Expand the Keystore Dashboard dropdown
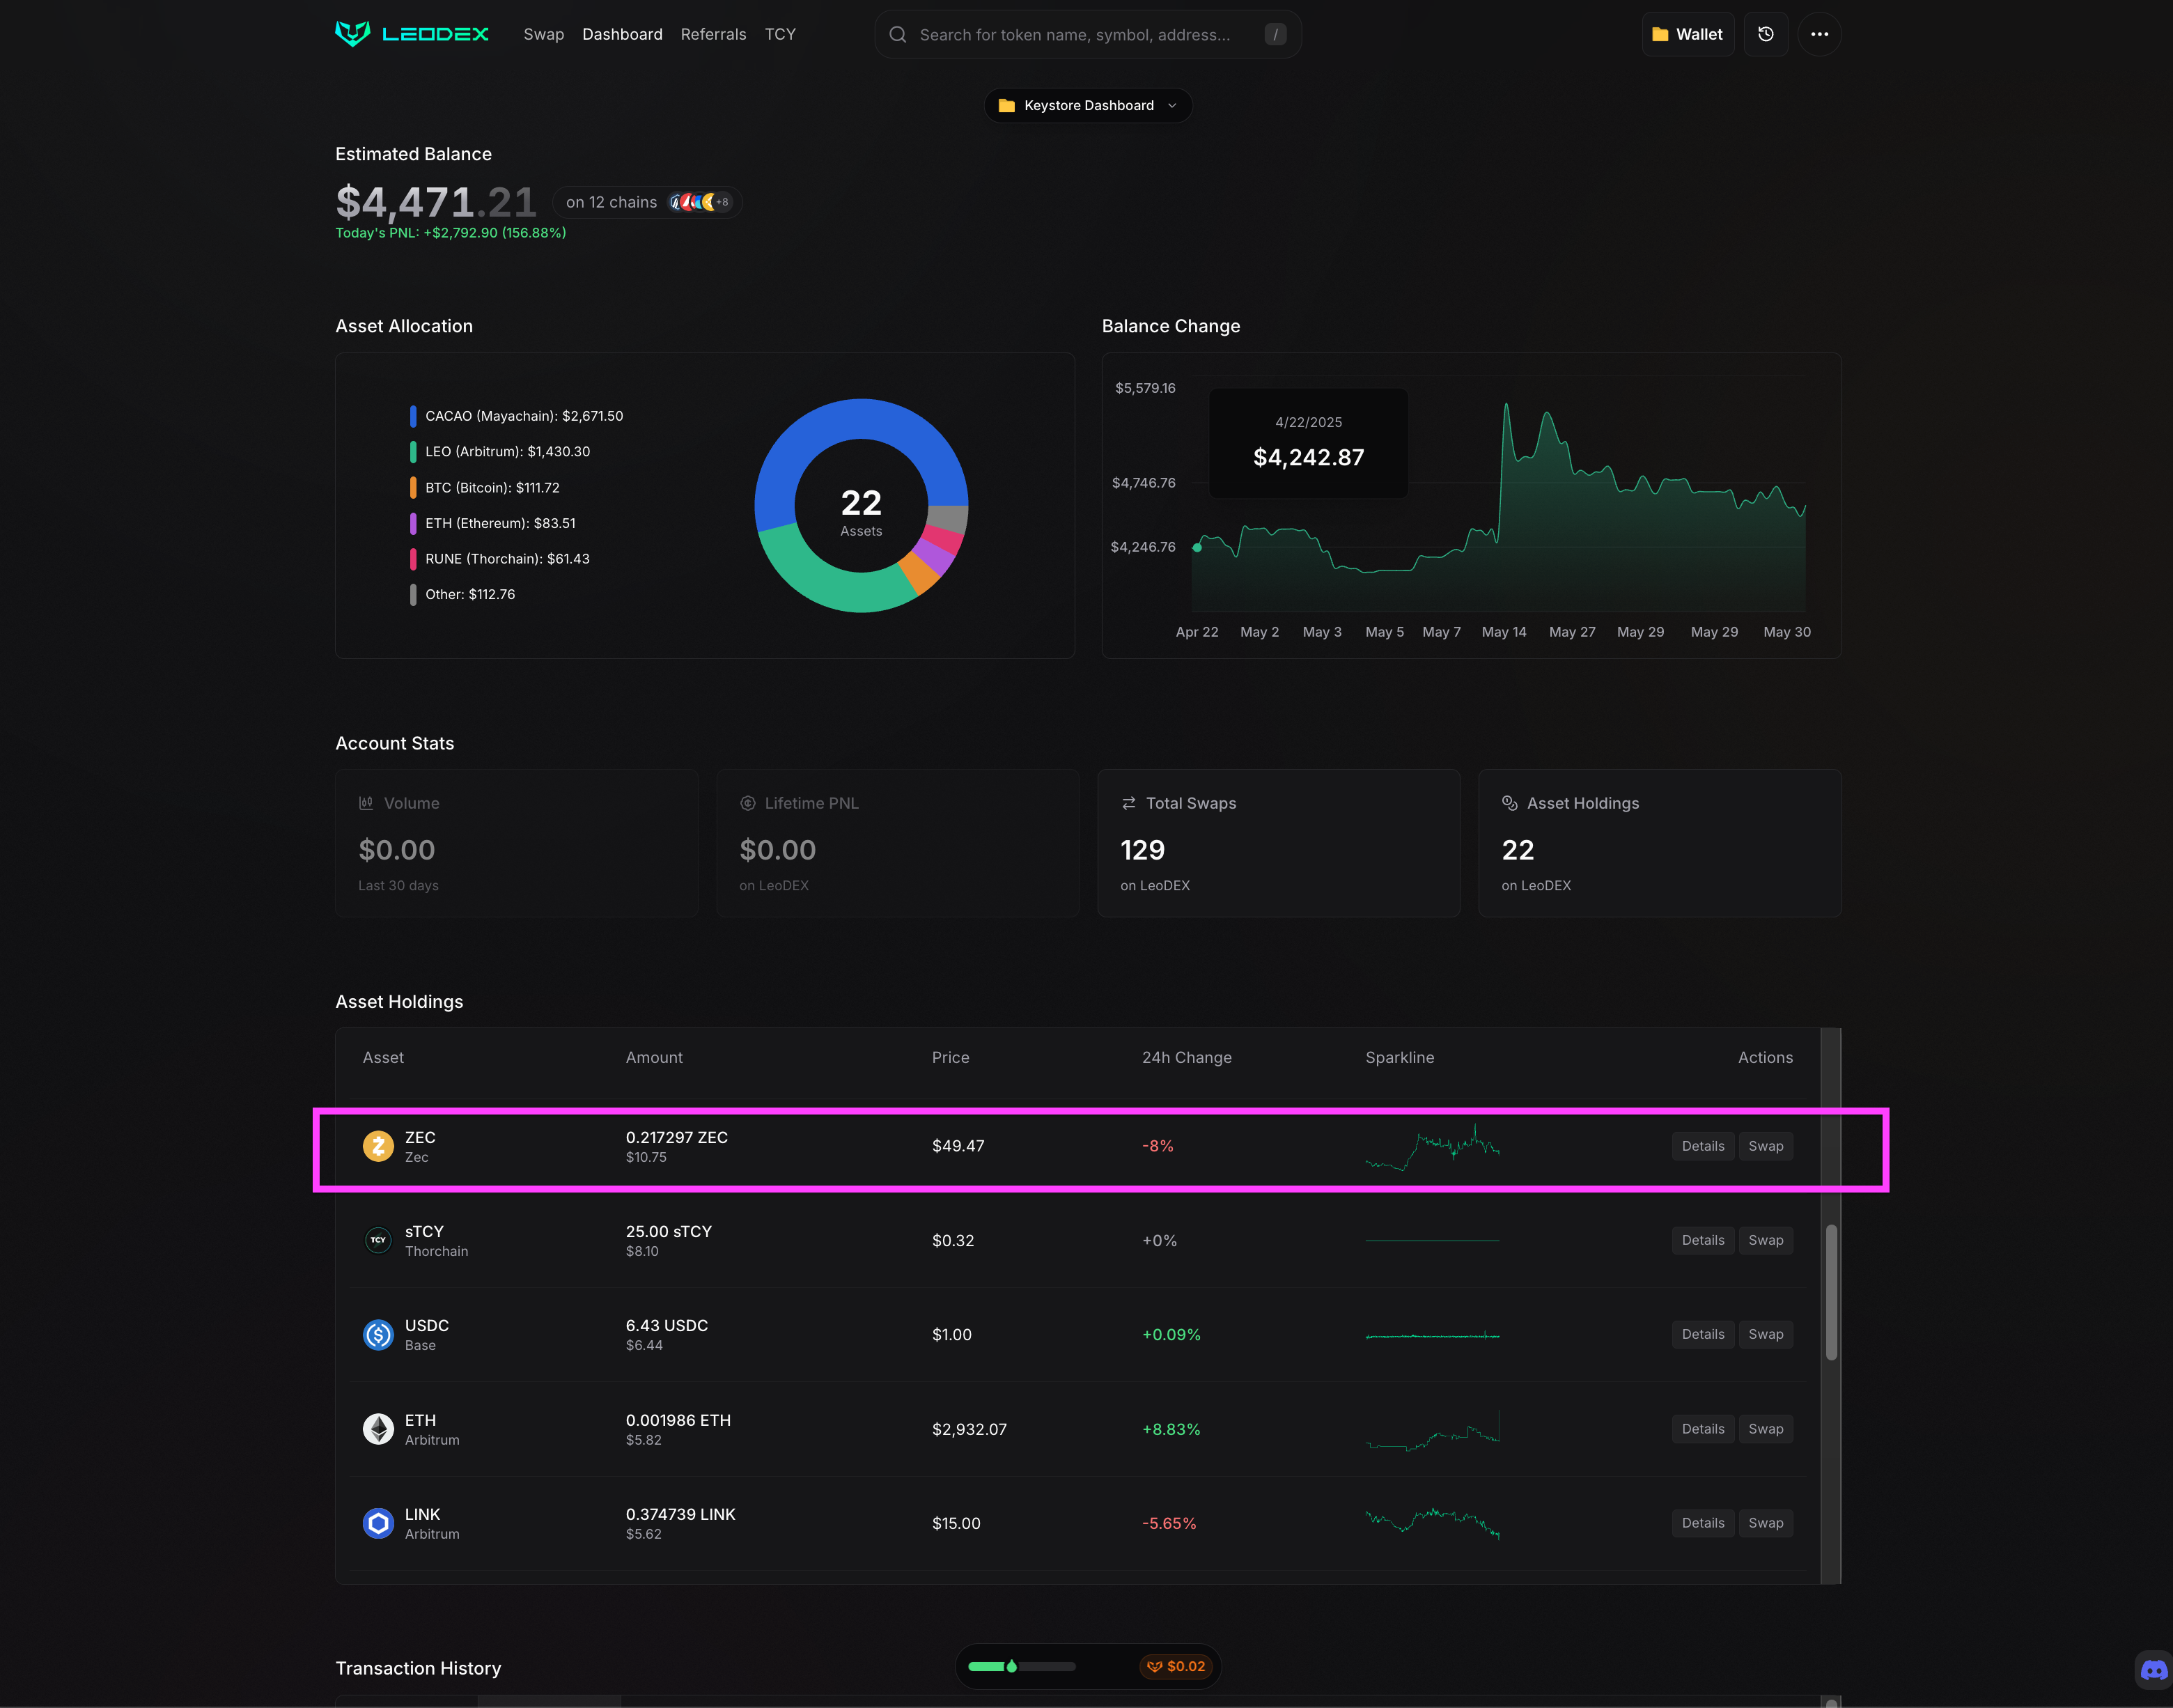 (1088, 105)
